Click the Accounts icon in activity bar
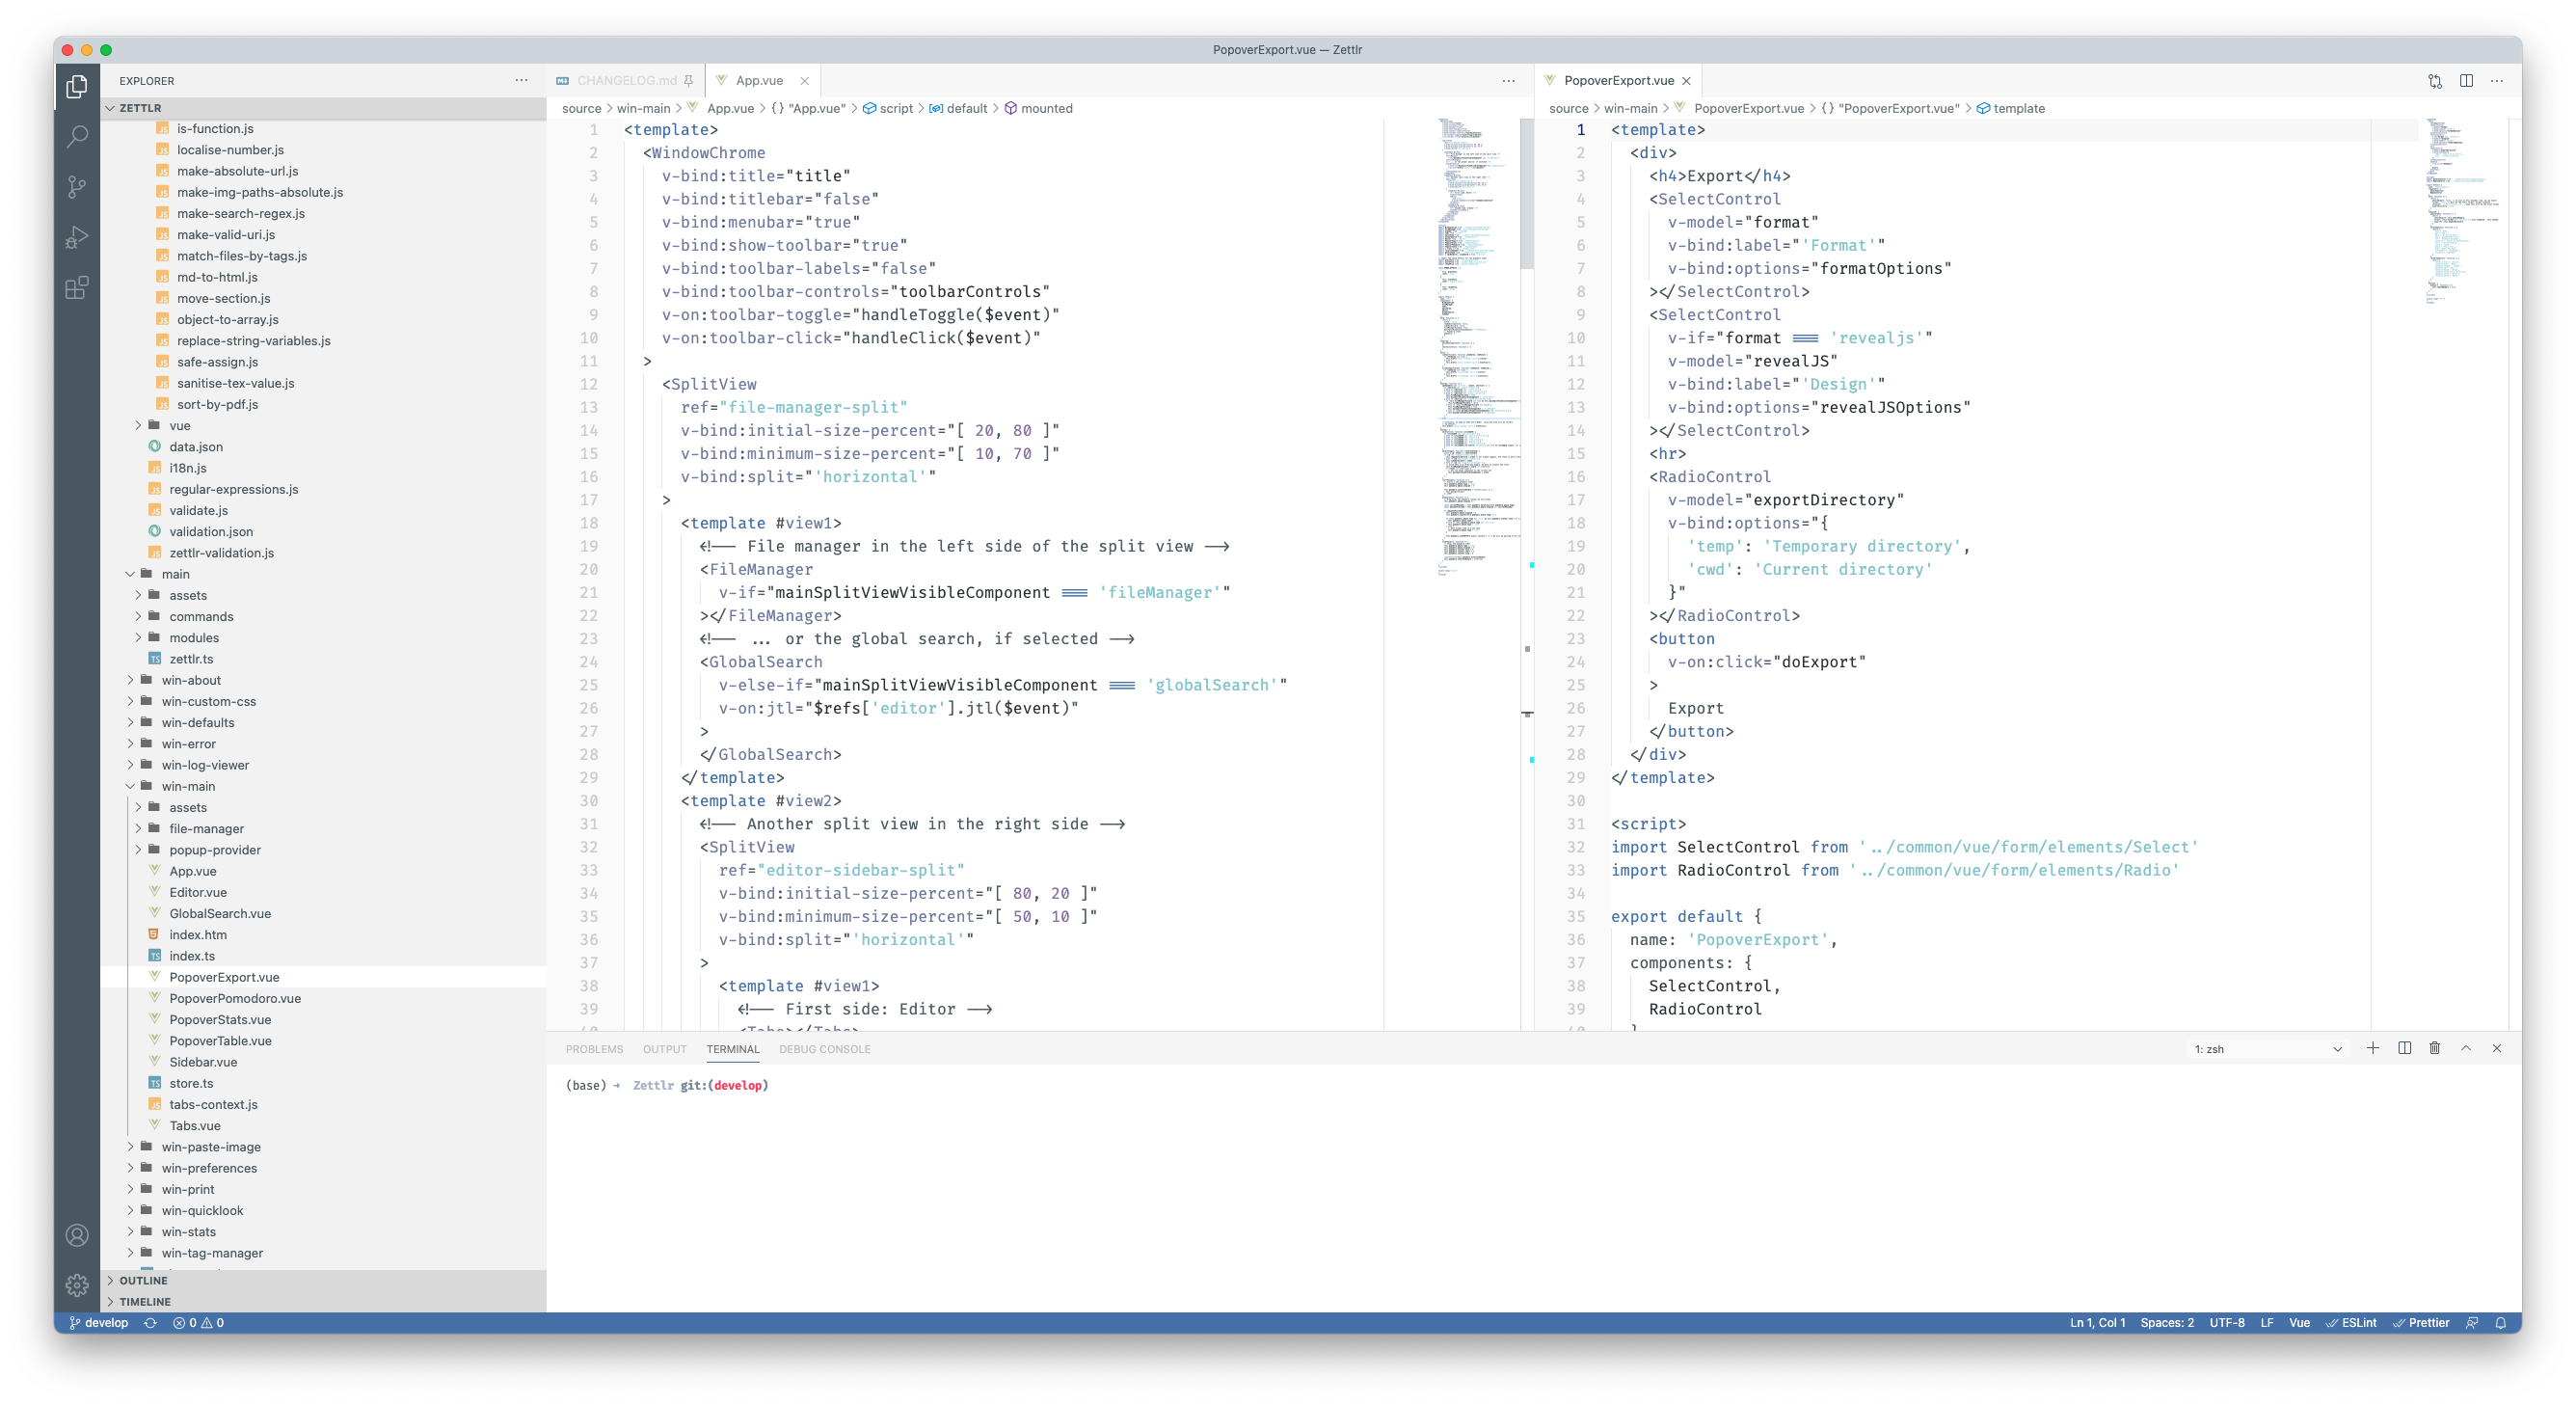2576x1405 pixels. click(x=77, y=1235)
